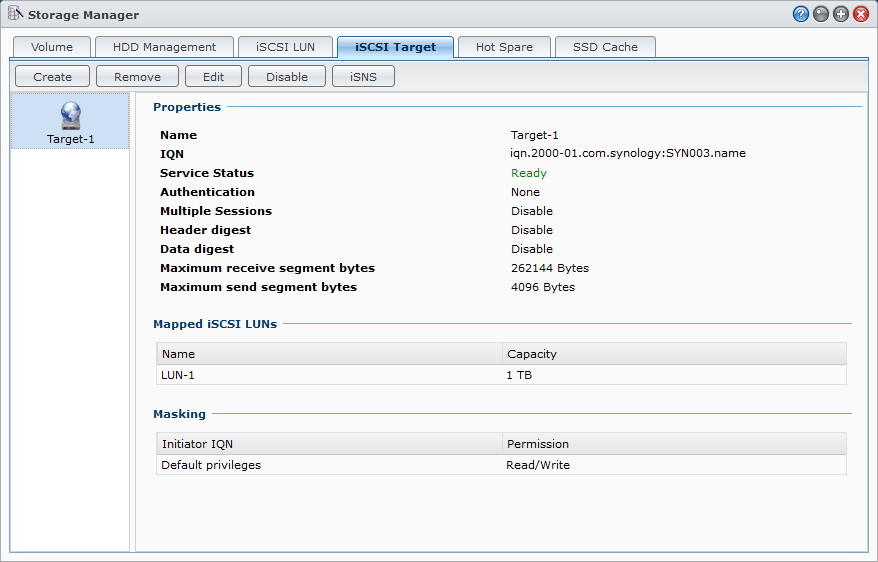The width and height of the screenshot is (878, 562).
Task: Open the iSNS settings button
Action: [x=363, y=77]
